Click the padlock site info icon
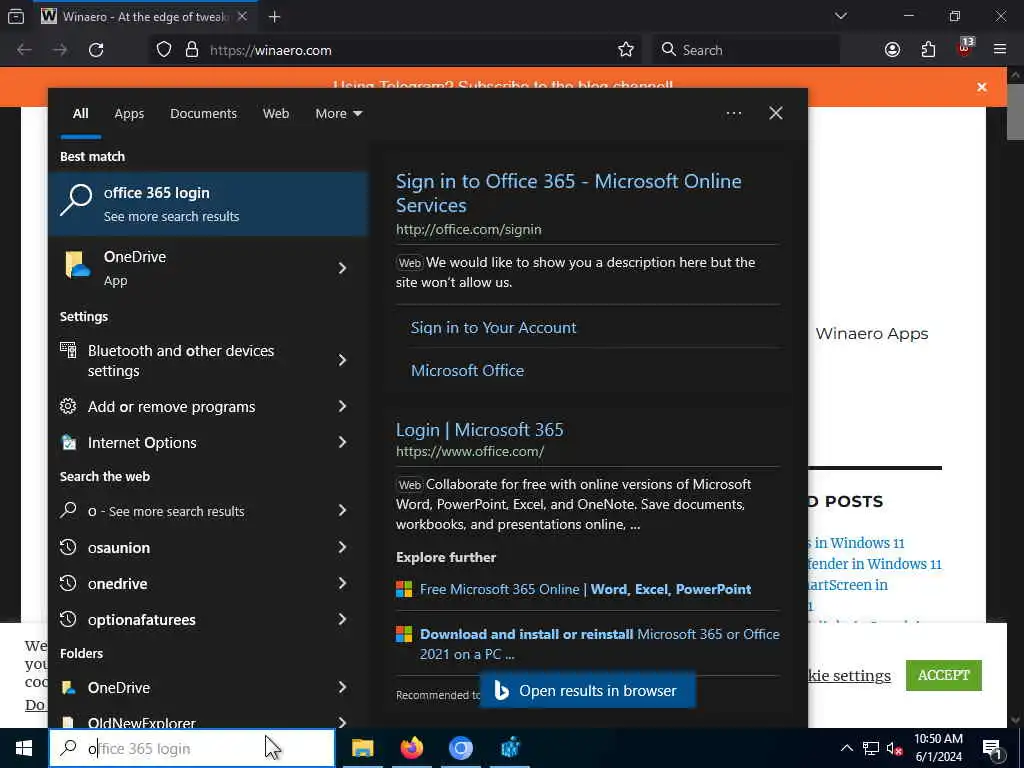Image resolution: width=1024 pixels, height=768 pixels. [192, 50]
